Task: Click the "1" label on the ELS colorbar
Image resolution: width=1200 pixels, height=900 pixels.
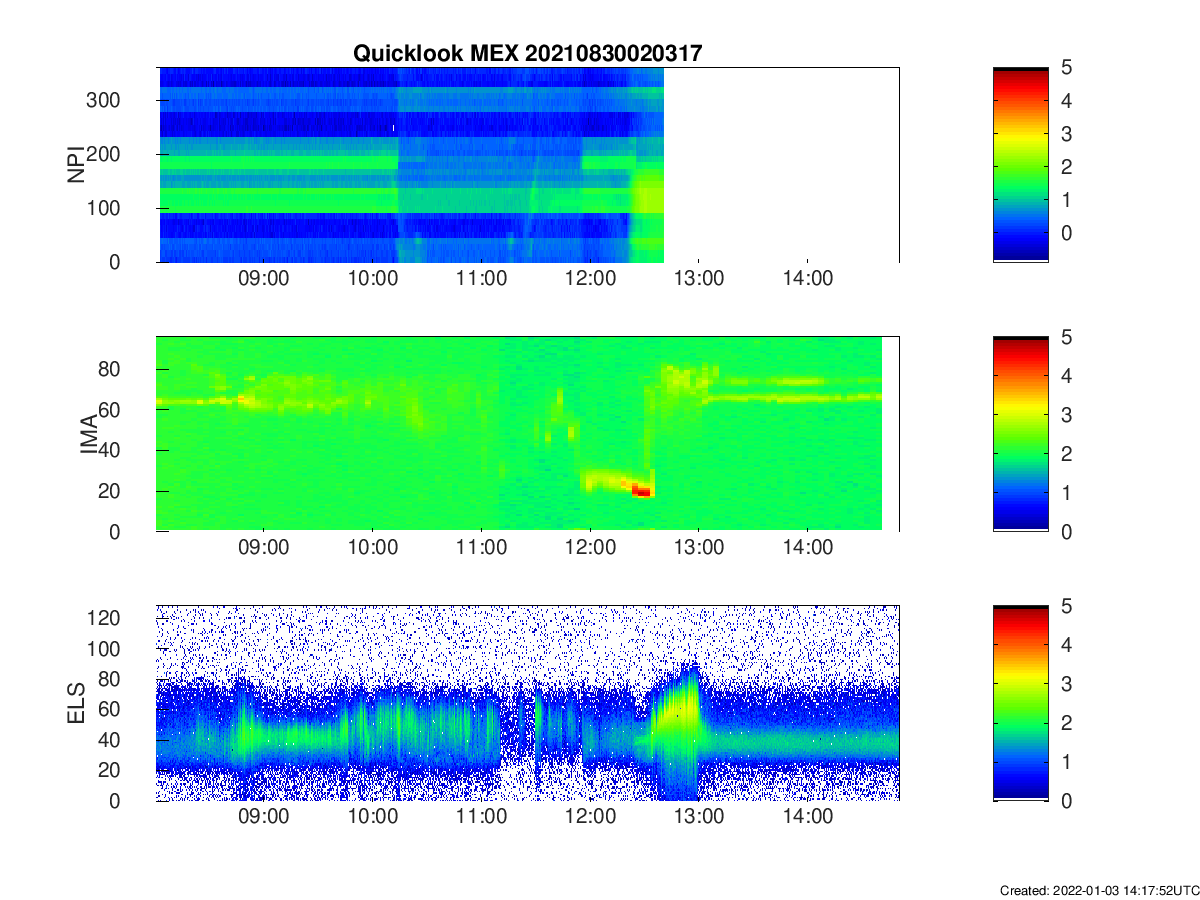Action: (x=1066, y=762)
